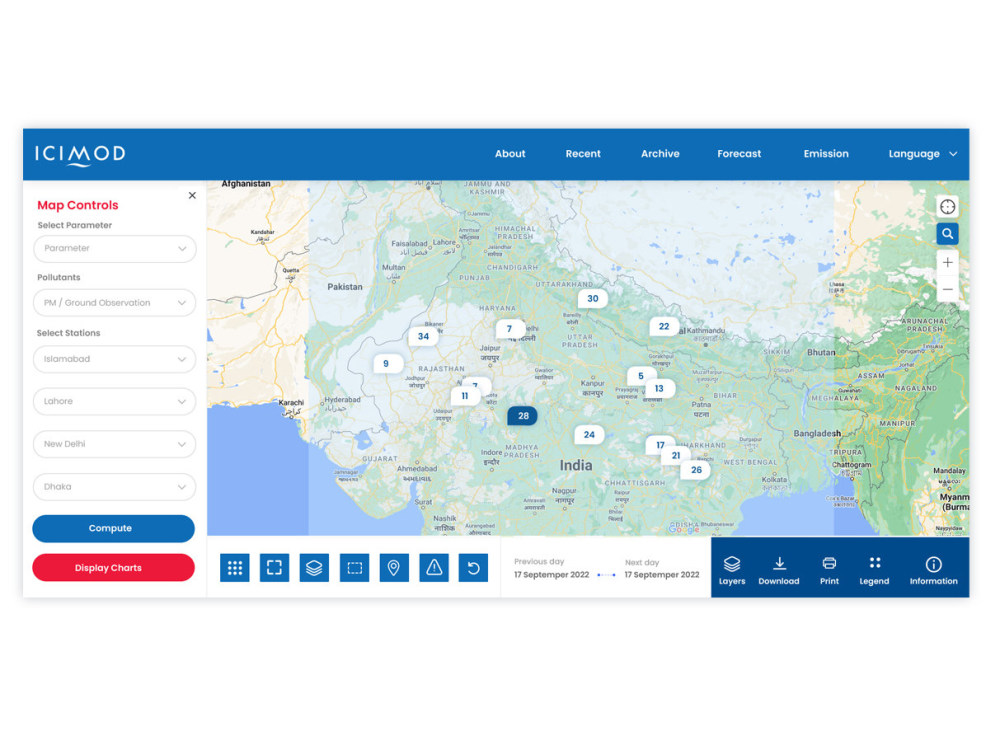Click the 17 map marker
Image resolution: width=1000 pixels, height=750 pixels.
coord(660,445)
